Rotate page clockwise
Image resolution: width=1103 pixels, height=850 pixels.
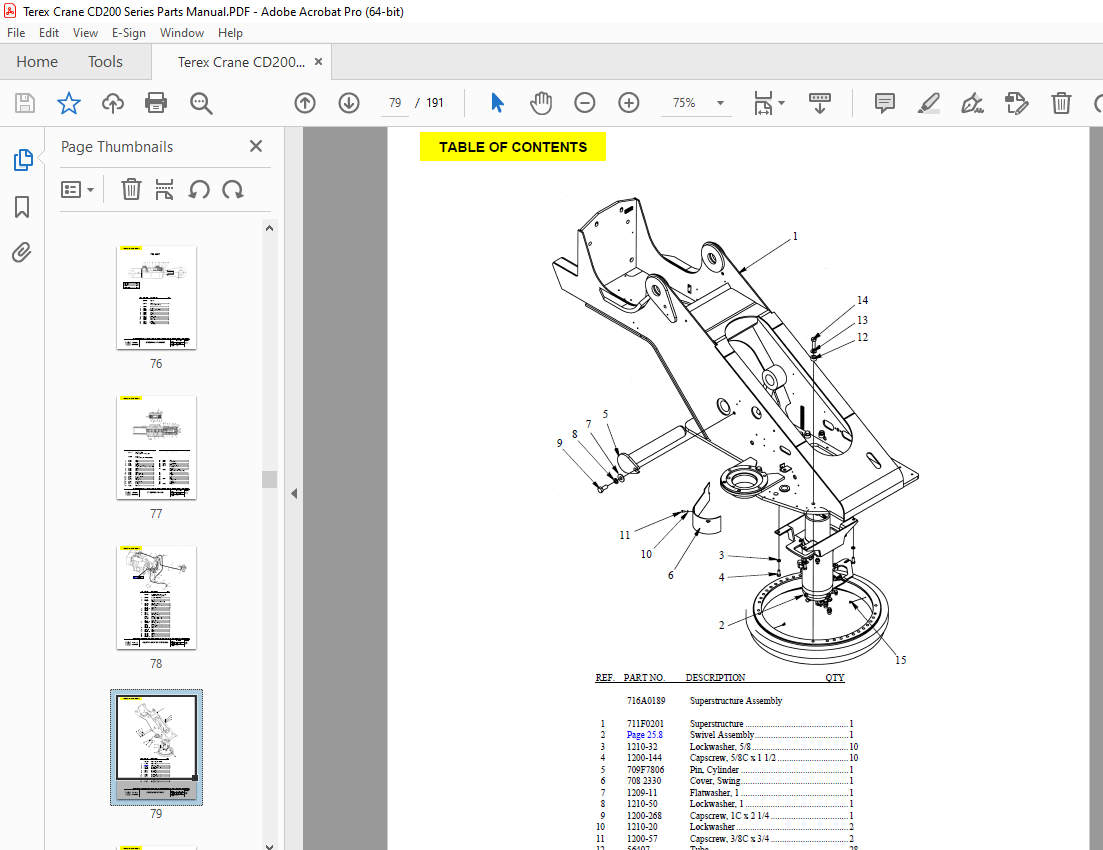[233, 189]
